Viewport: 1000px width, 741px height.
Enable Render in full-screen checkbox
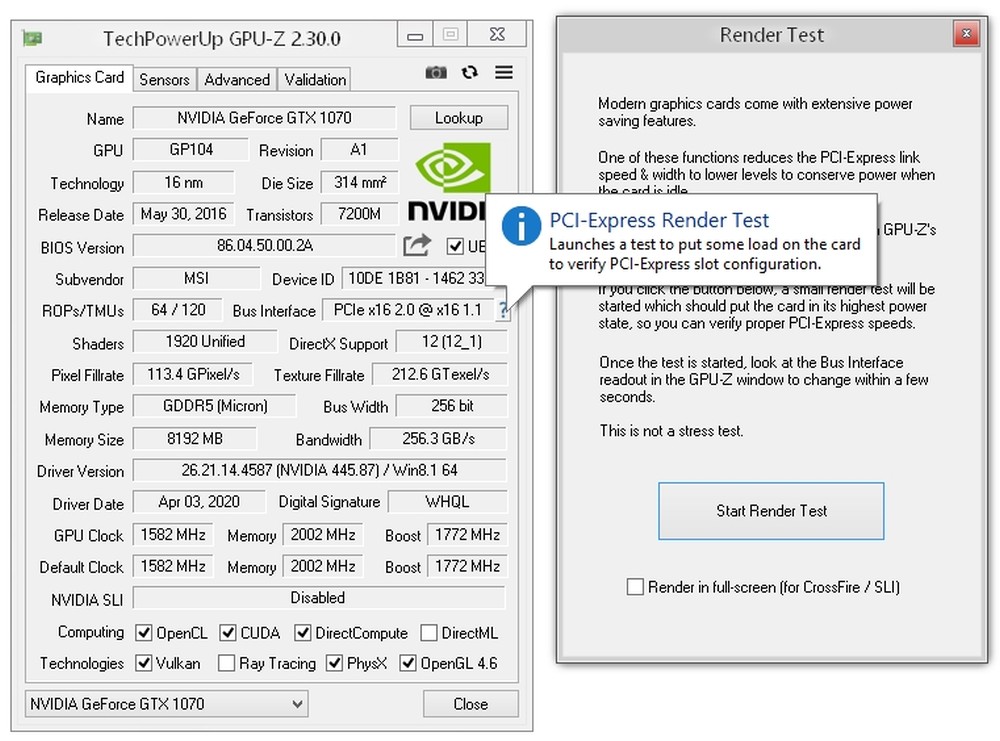click(x=635, y=587)
